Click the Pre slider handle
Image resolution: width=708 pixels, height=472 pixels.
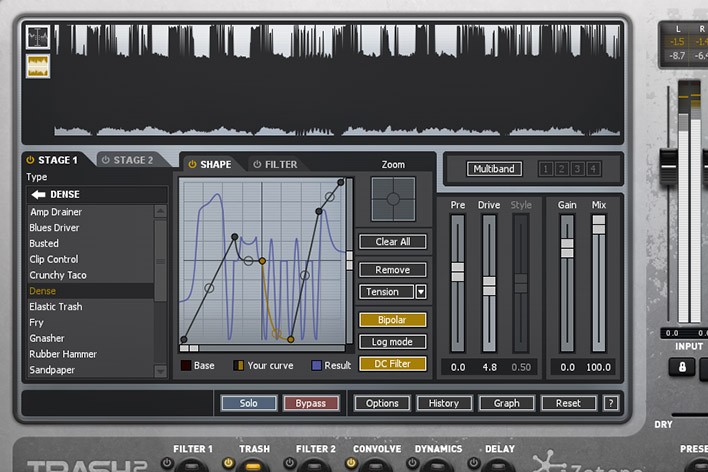pos(457,272)
